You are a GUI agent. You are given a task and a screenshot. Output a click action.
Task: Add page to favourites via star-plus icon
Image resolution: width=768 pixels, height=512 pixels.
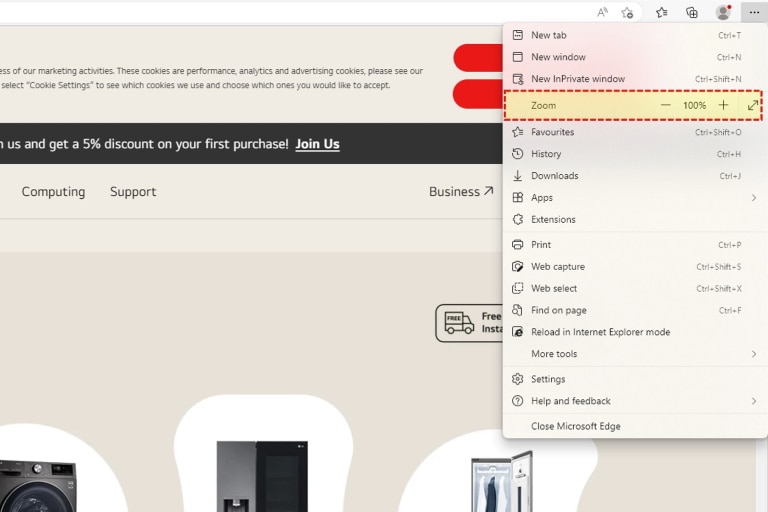pyautogui.click(x=627, y=12)
